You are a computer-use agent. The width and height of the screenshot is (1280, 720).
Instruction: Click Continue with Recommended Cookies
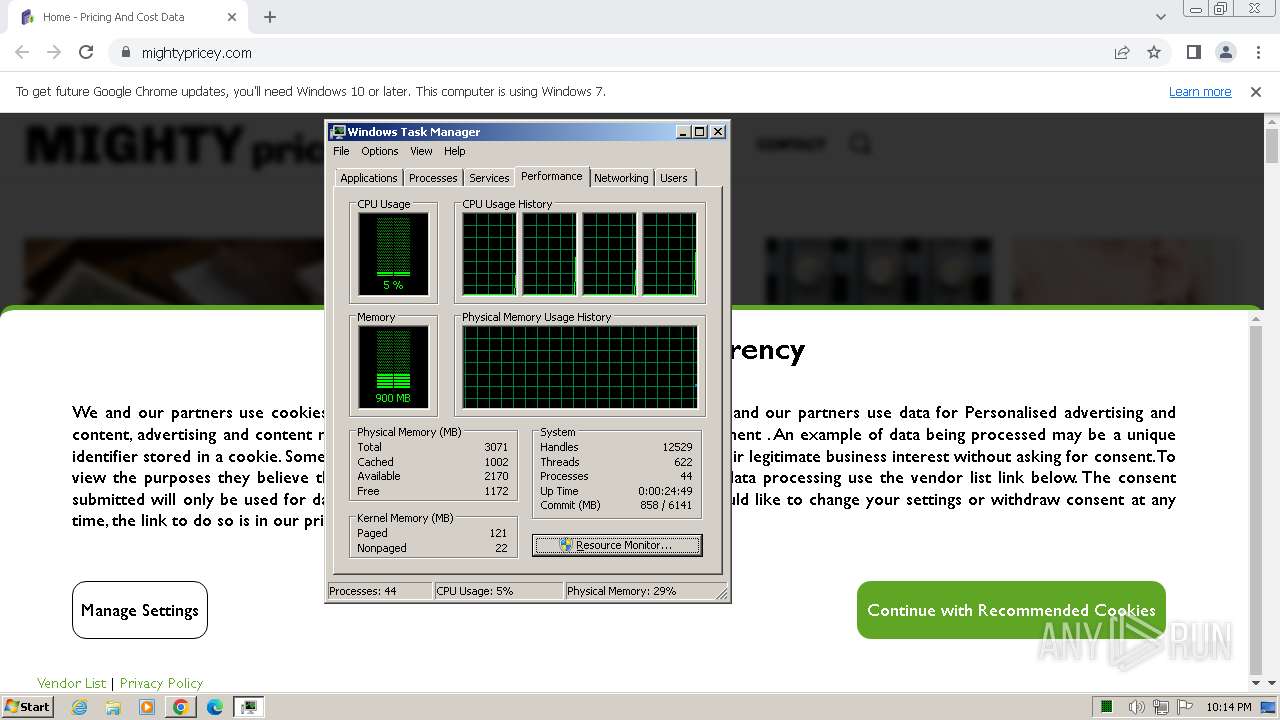[x=1011, y=610]
